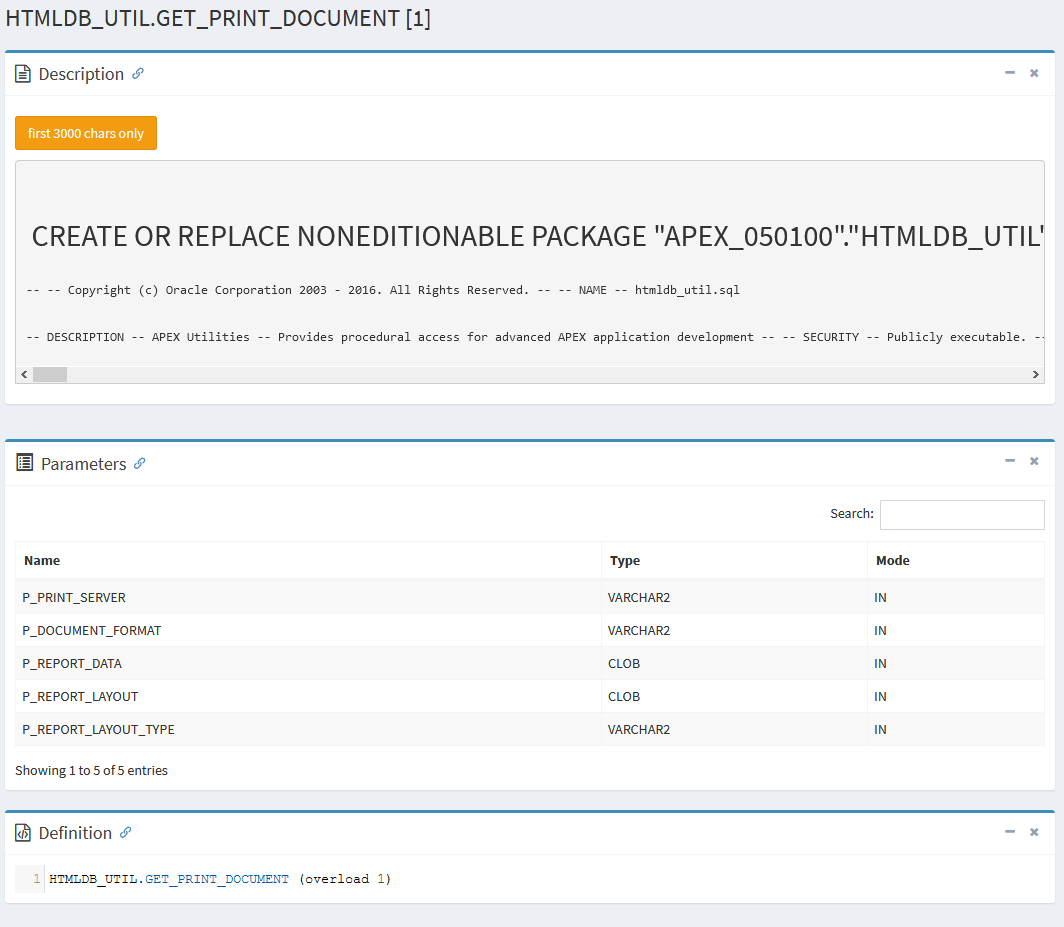Image resolution: width=1064 pixels, height=927 pixels.
Task: Click the document icon beside Description heading
Action: [21, 73]
